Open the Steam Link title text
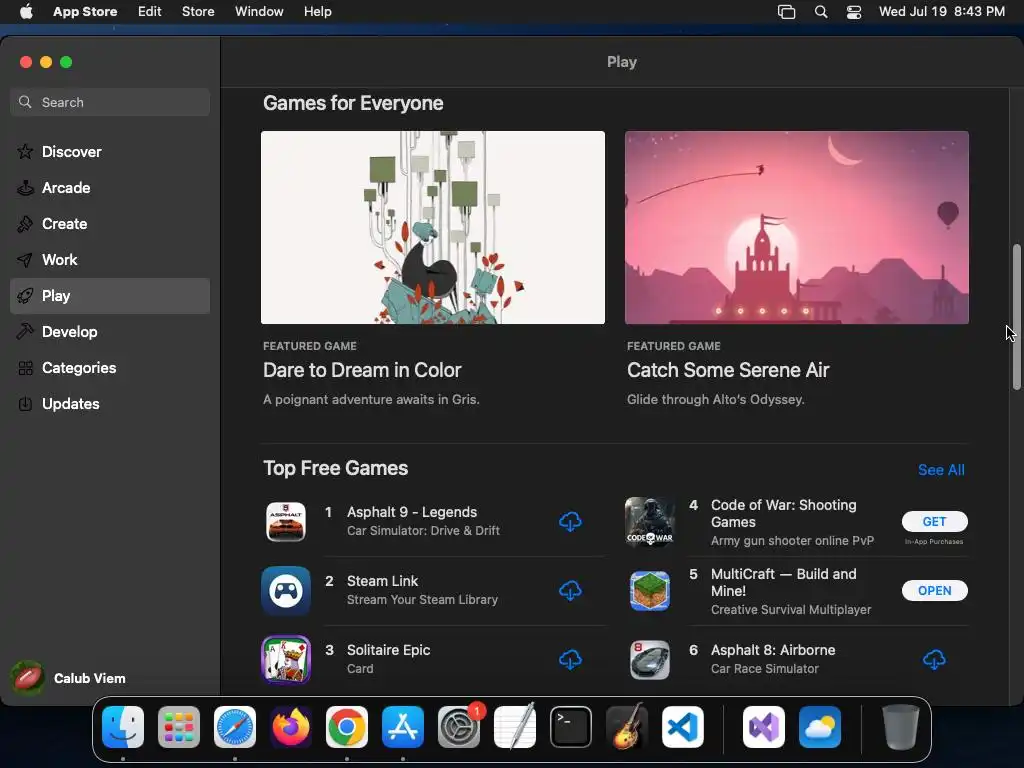This screenshot has height=768, width=1024. point(382,581)
